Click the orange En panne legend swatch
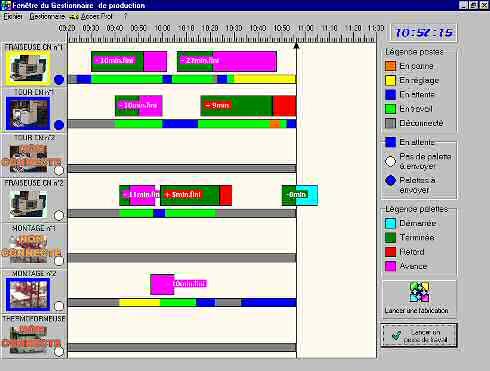490x371 pixels. (x=390, y=66)
